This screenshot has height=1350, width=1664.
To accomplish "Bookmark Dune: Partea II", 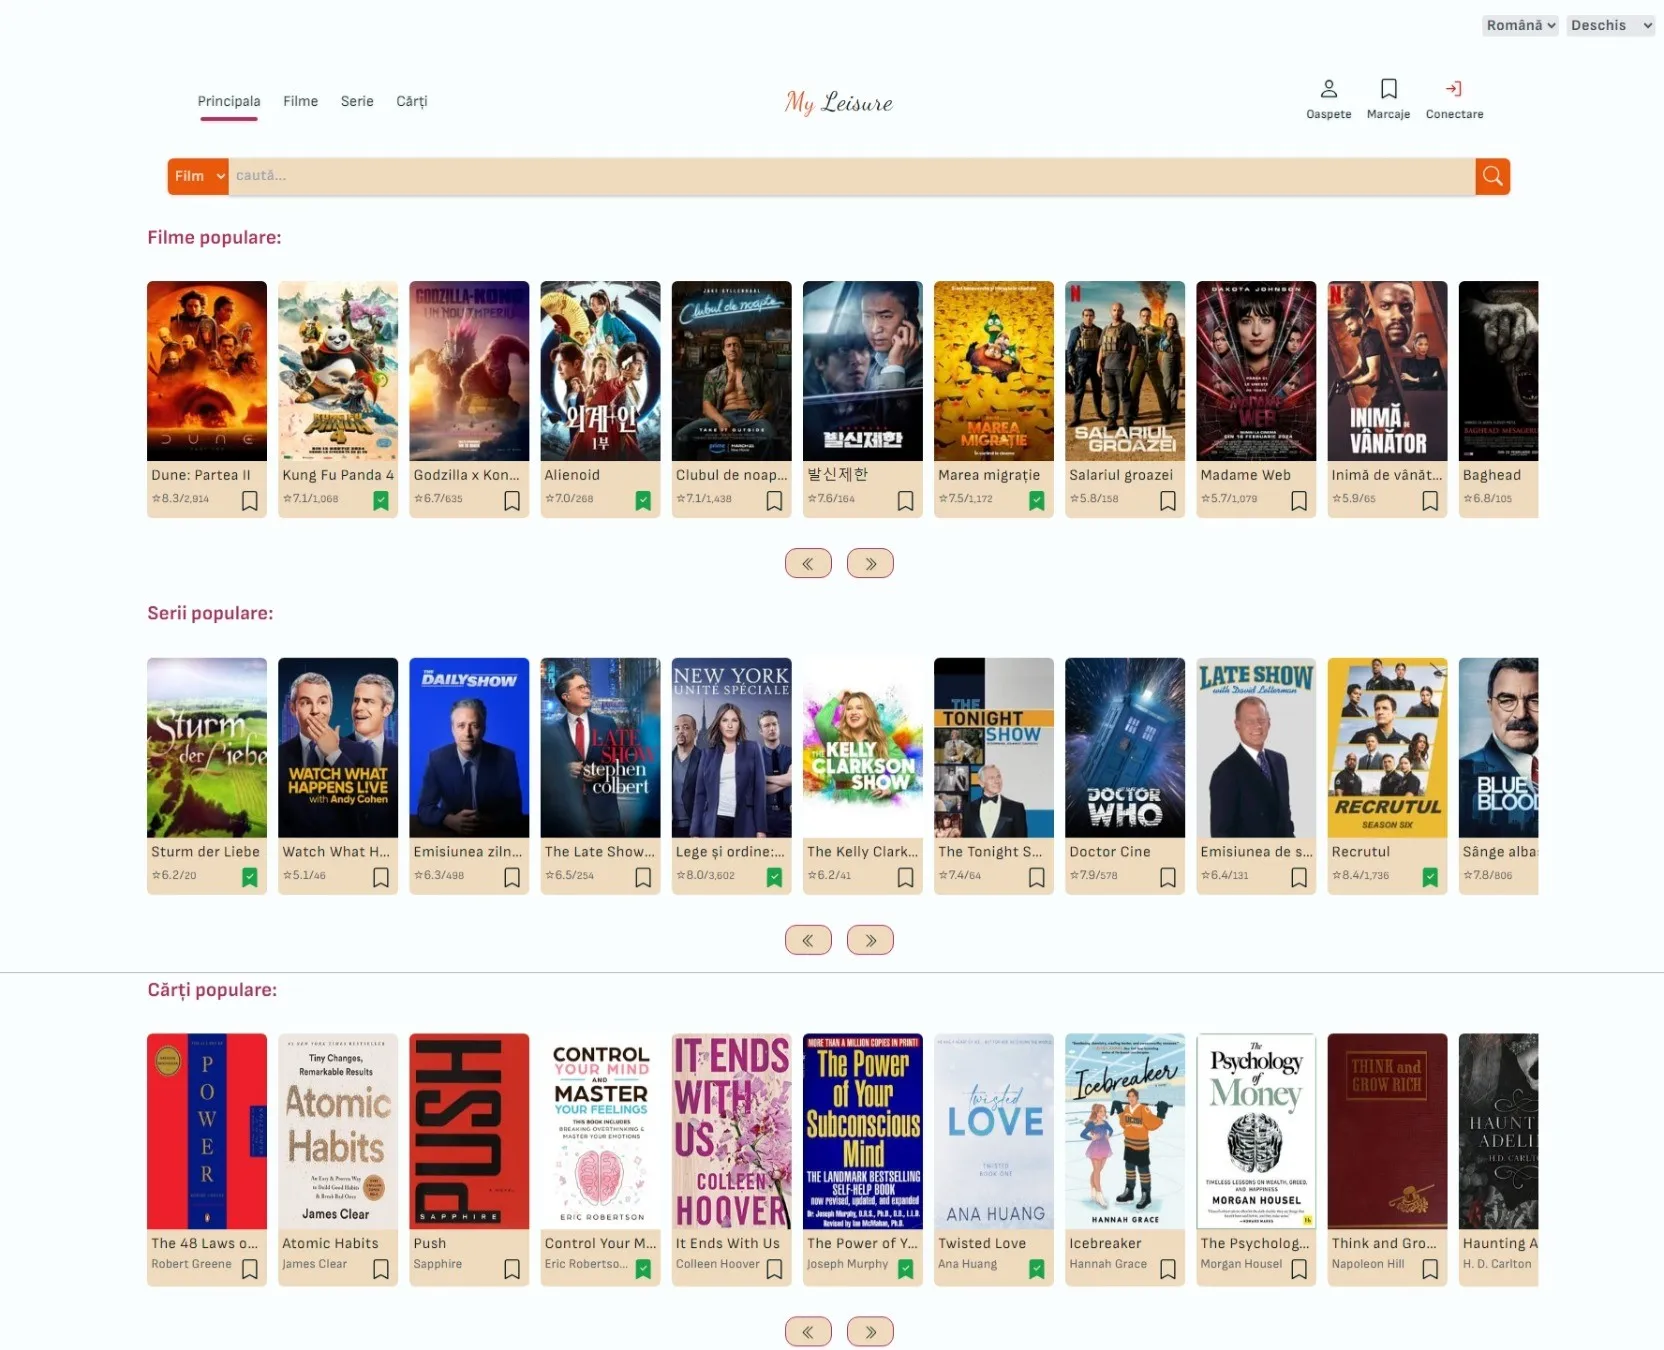I will [x=250, y=501].
